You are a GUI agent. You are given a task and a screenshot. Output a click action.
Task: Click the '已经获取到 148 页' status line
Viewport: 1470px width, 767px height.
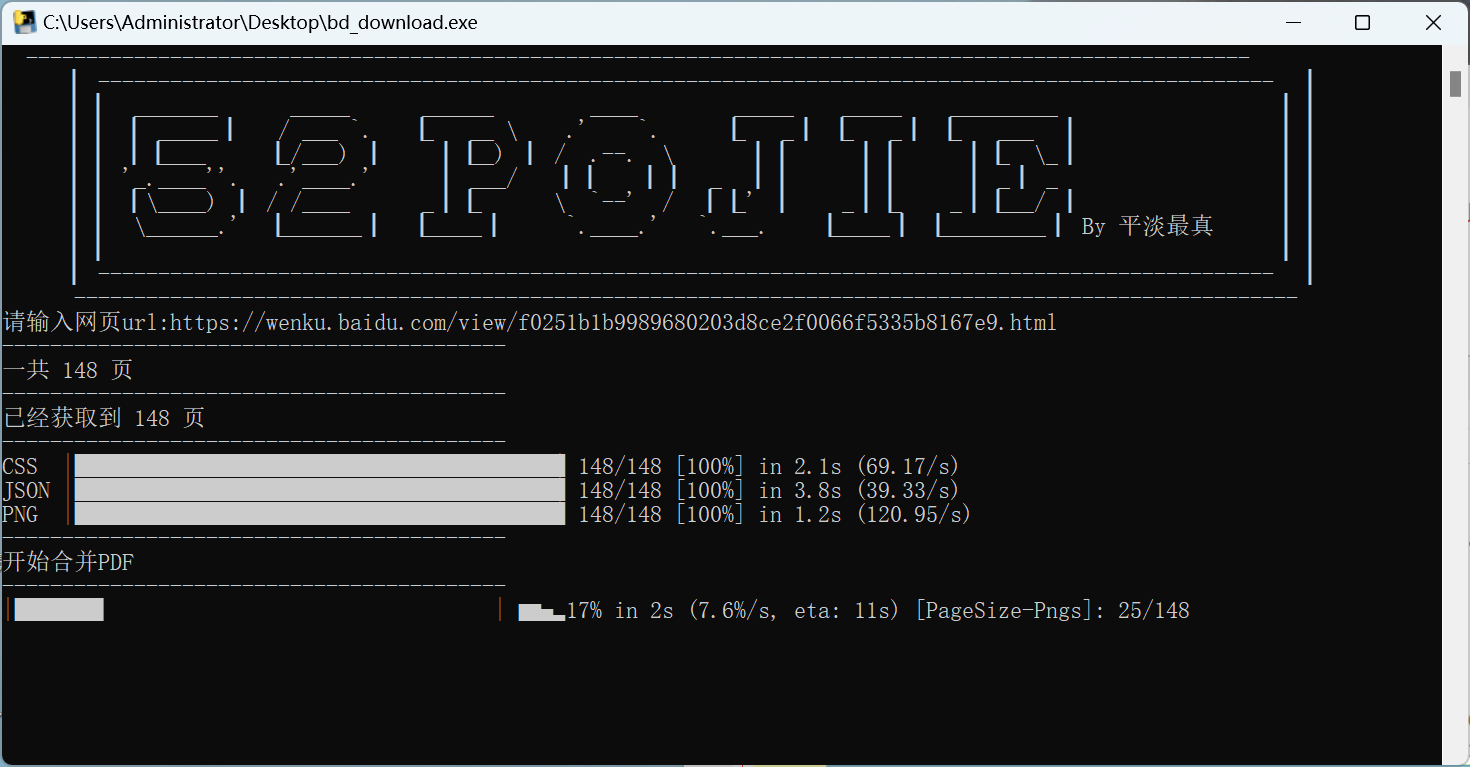pyautogui.click(x=104, y=418)
